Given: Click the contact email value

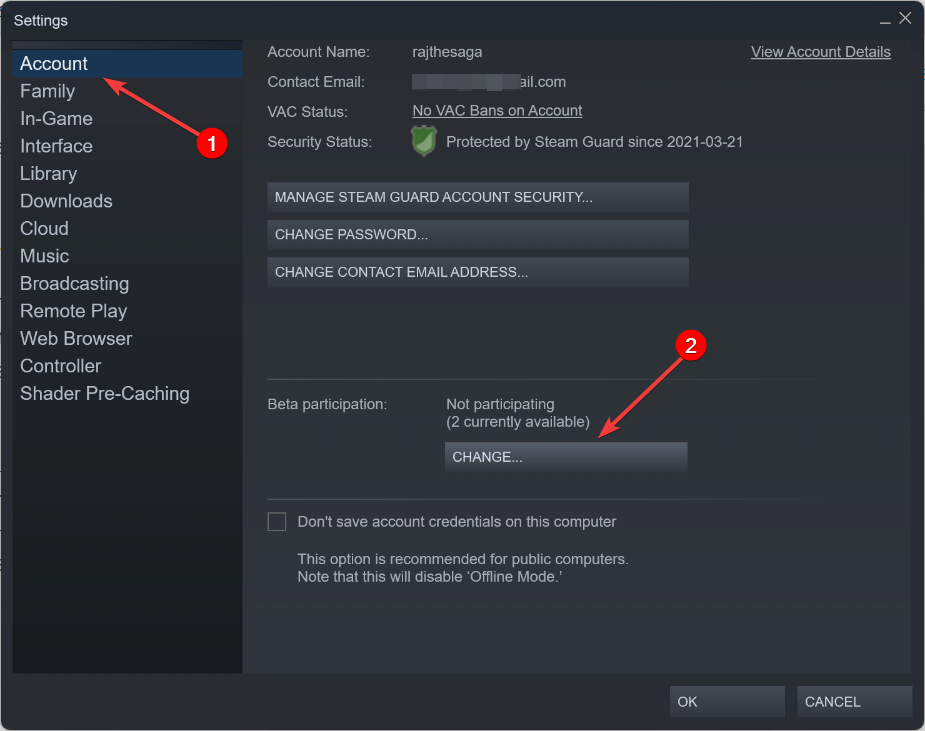Looking at the screenshot, I should point(489,82).
